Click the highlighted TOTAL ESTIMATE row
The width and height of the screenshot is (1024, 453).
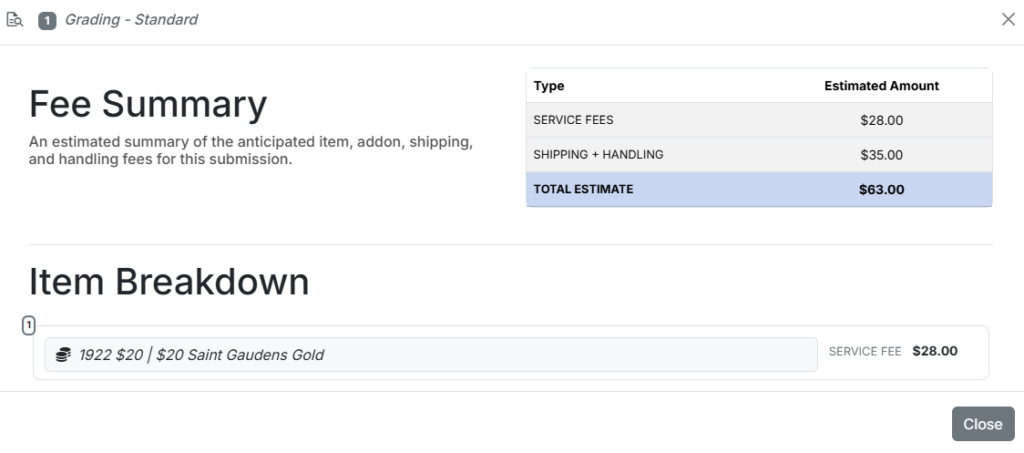(x=759, y=189)
